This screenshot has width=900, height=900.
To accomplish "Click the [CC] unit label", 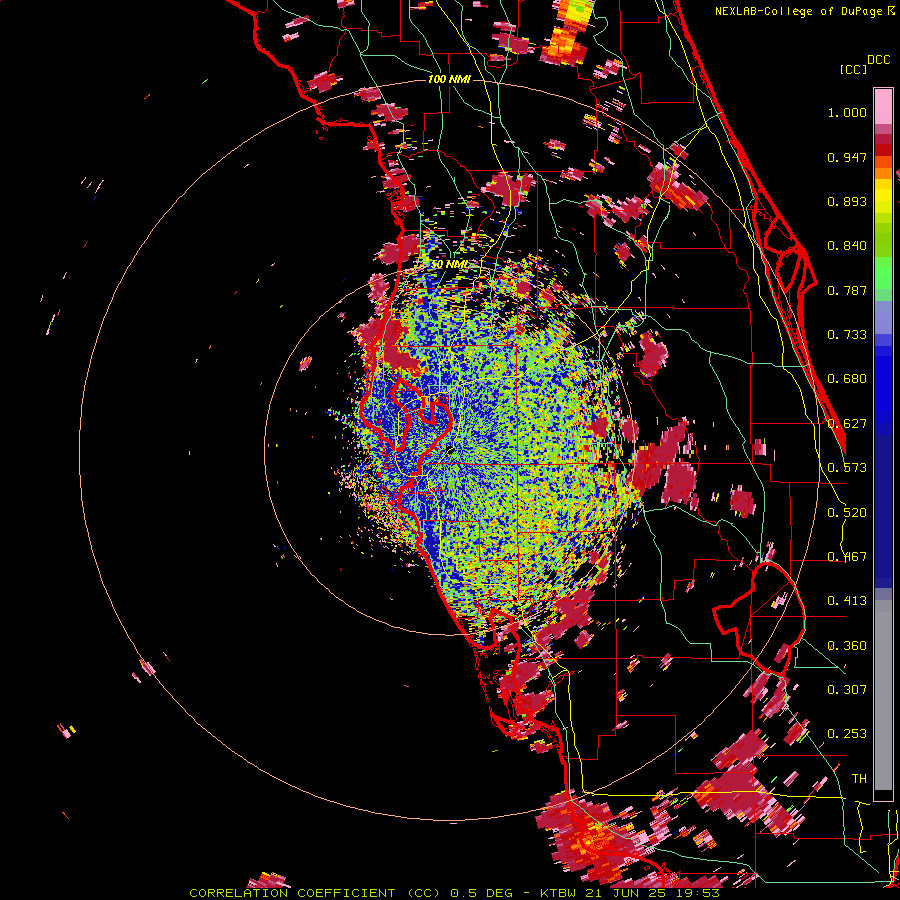I will pos(853,69).
